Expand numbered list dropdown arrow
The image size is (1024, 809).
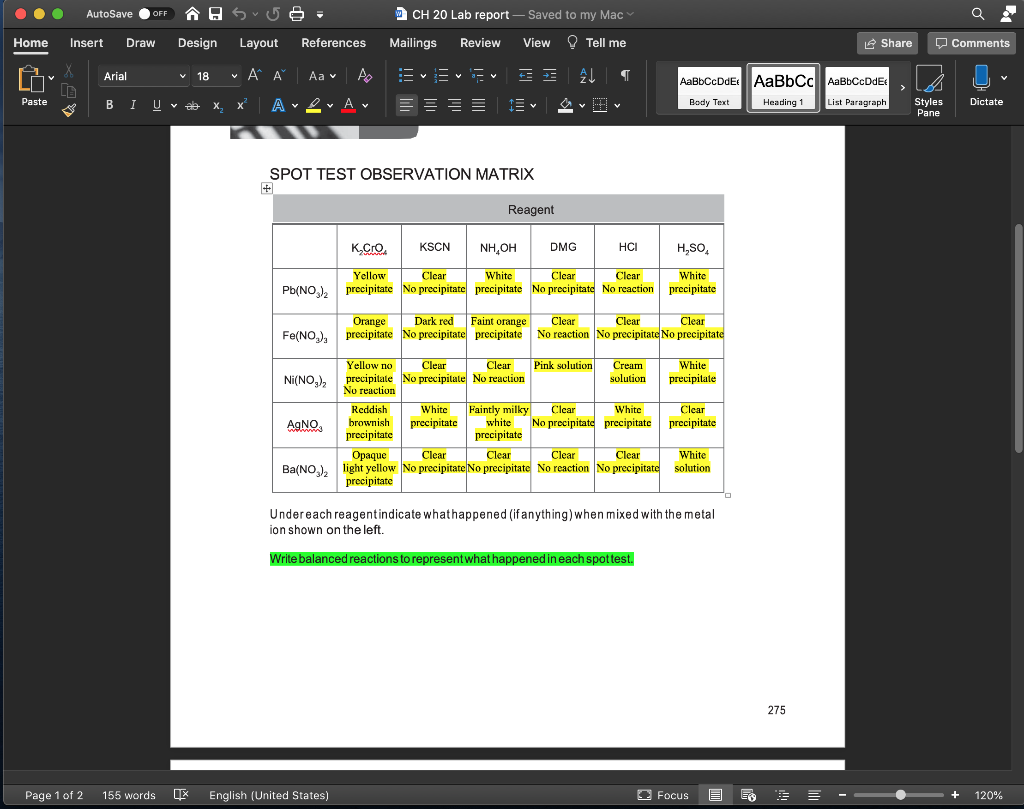coord(458,76)
